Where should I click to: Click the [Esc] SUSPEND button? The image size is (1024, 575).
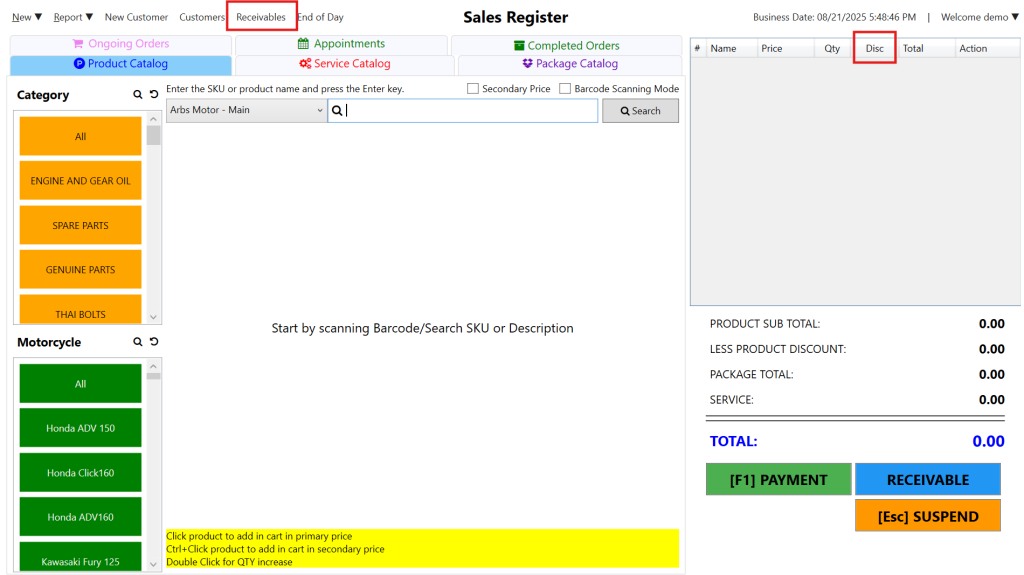927,516
